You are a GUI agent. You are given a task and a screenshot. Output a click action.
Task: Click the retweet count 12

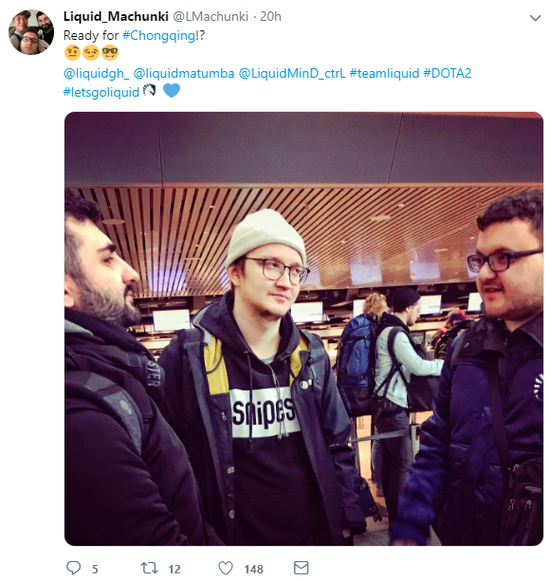click(x=175, y=569)
